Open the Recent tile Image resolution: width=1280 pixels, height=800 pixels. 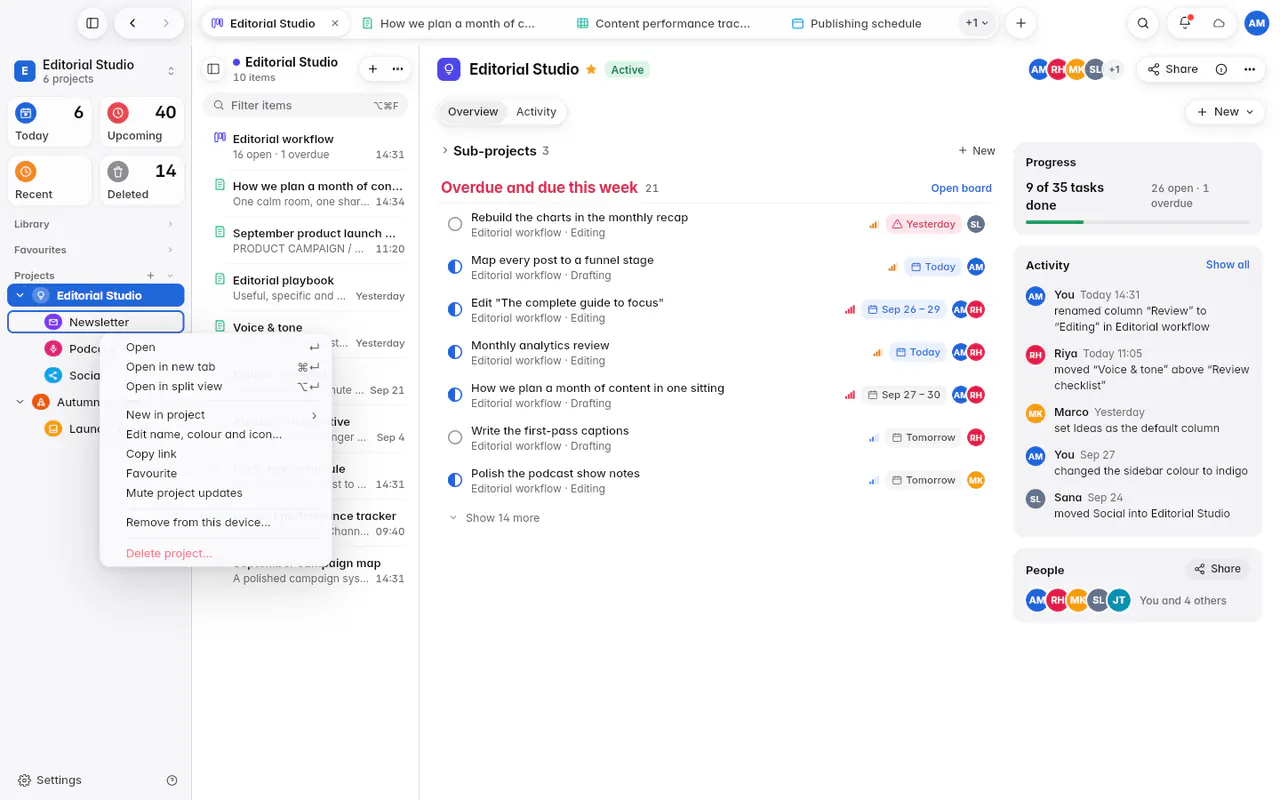pos(50,181)
